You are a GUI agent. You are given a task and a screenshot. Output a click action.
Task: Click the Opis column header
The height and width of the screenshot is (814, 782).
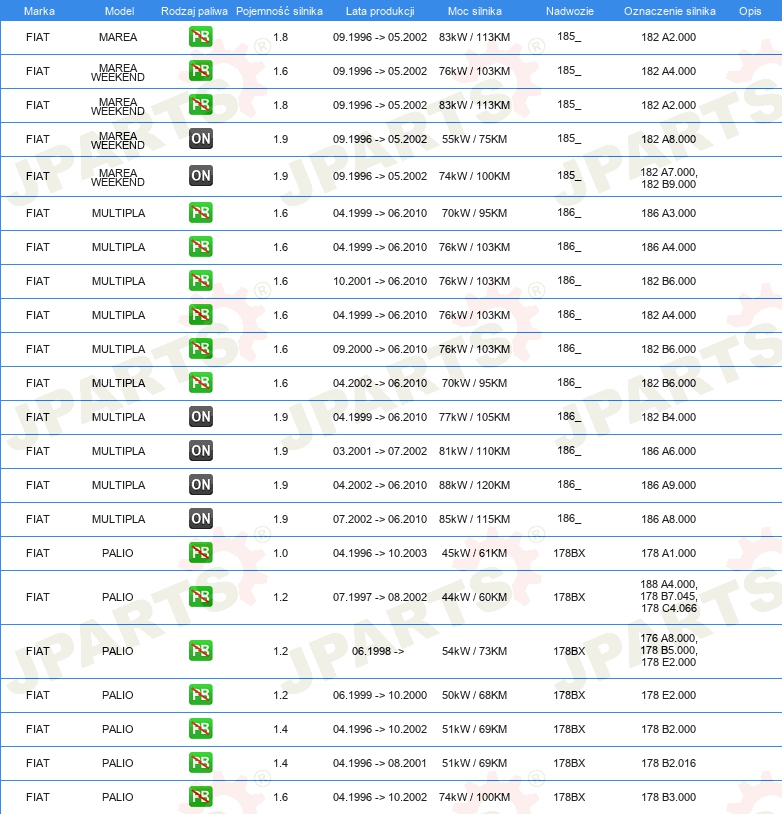(x=750, y=11)
